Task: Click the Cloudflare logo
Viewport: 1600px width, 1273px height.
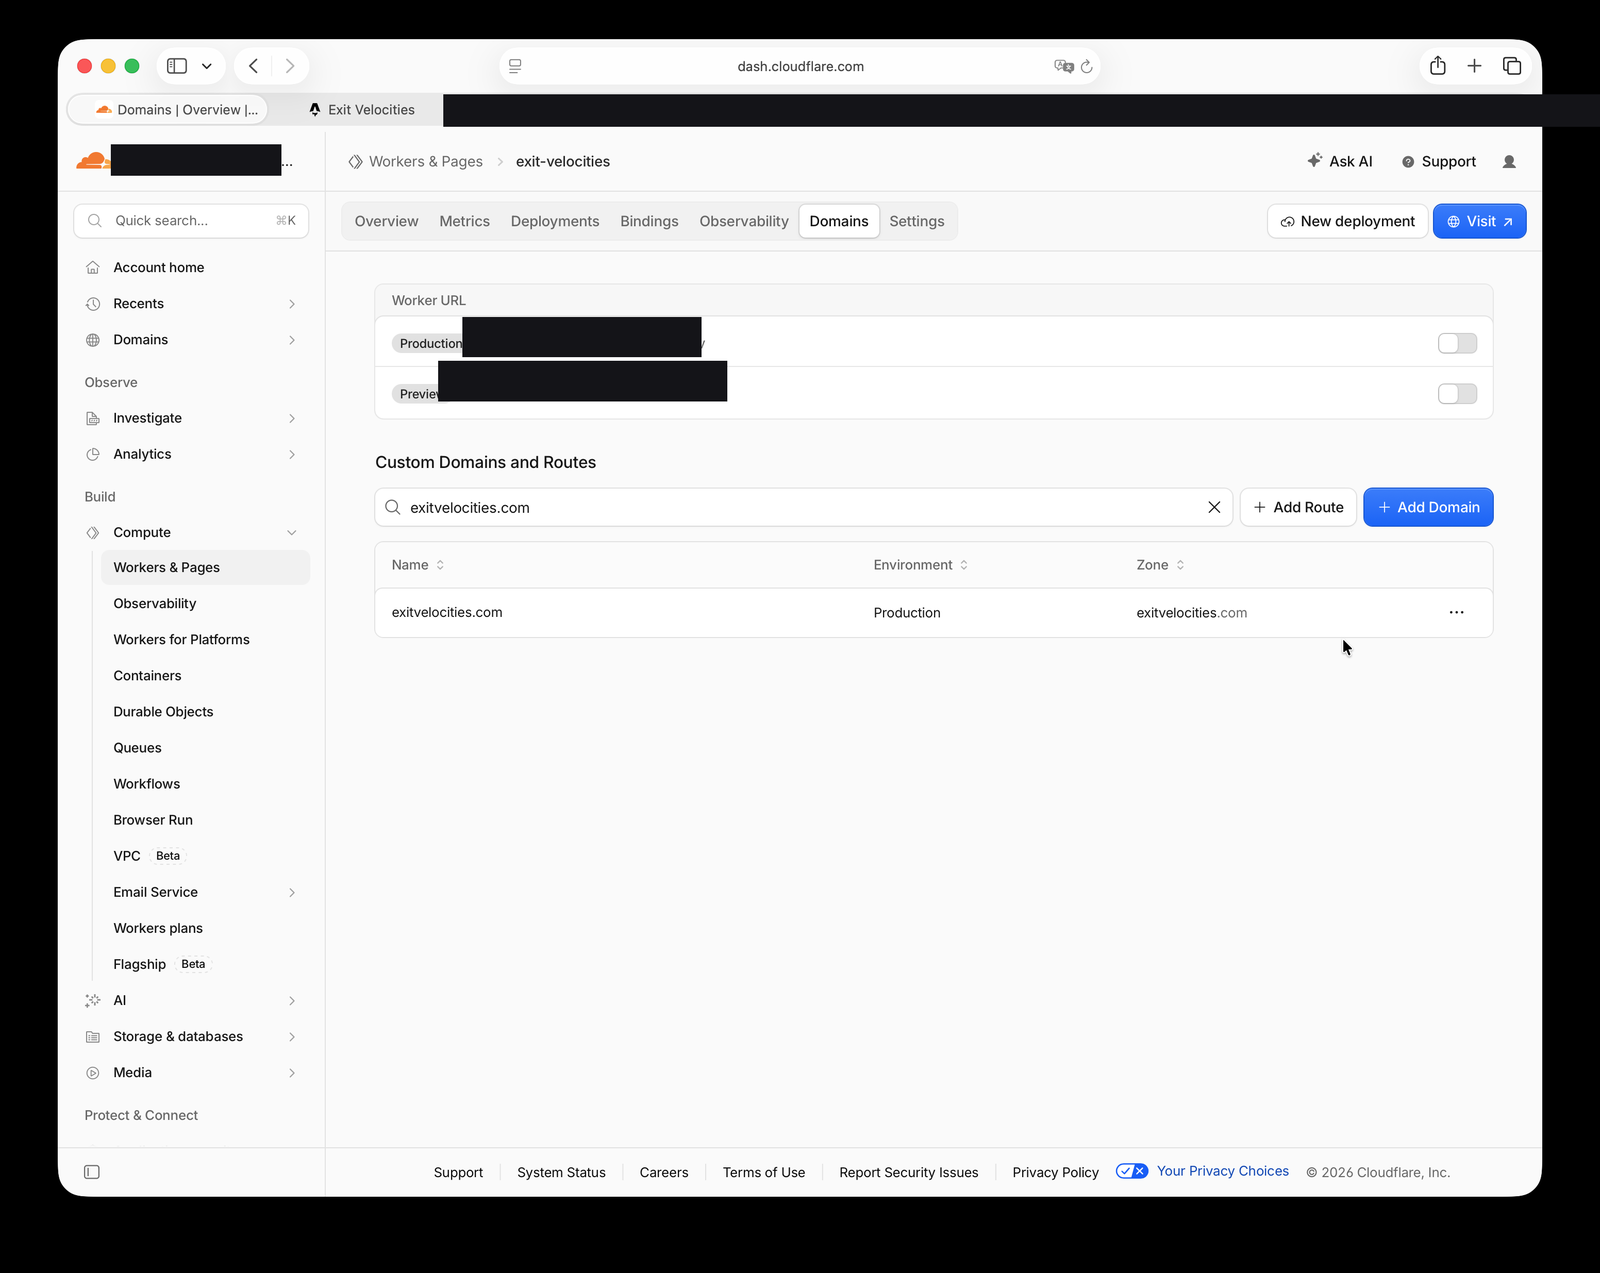Action: point(93,160)
